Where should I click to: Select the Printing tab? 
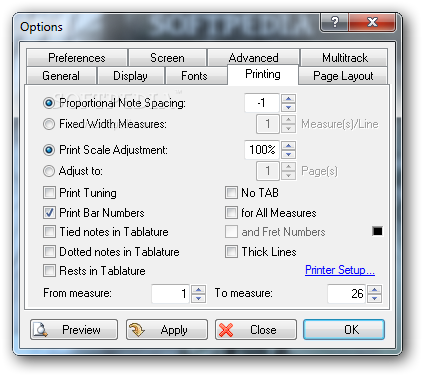(263, 74)
